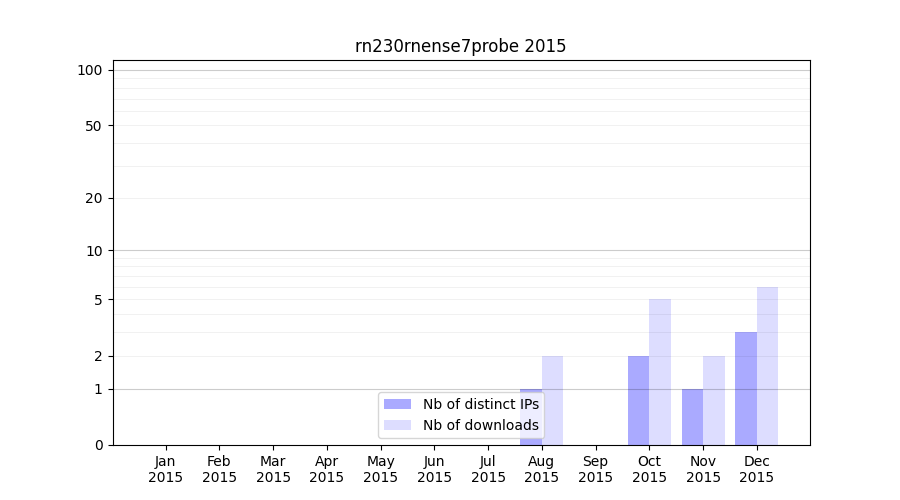Pick the Nov 2015 downloads bar
The width and height of the screenshot is (900, 500).
pos(714,400)
